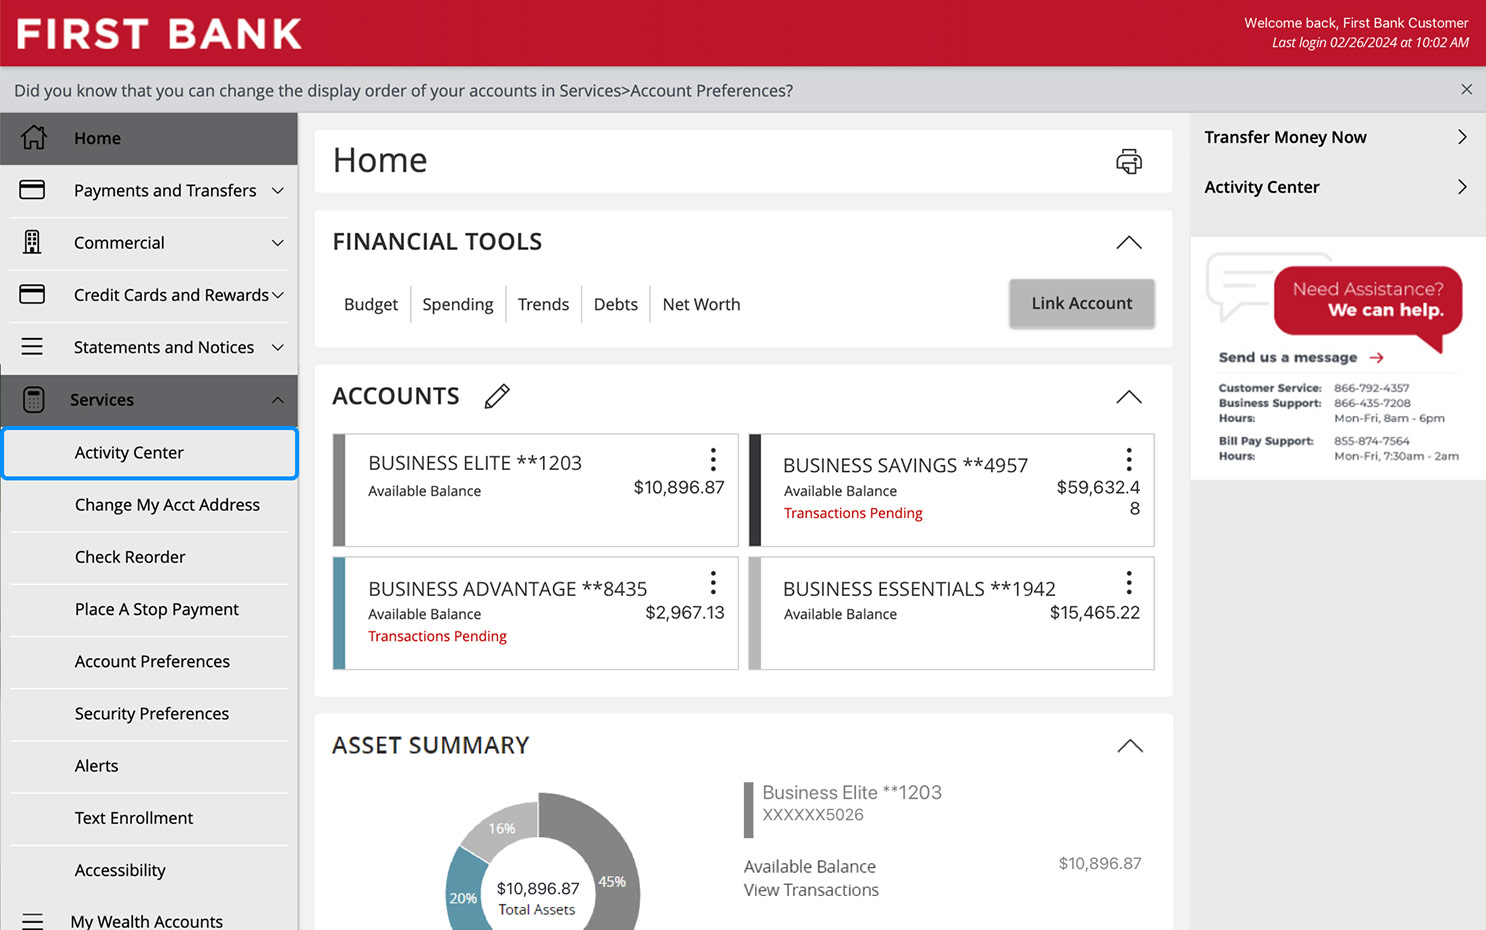1486x930 pixels.
Task: Collapse the Services menu chevron
Action: [x=278, y=400]
